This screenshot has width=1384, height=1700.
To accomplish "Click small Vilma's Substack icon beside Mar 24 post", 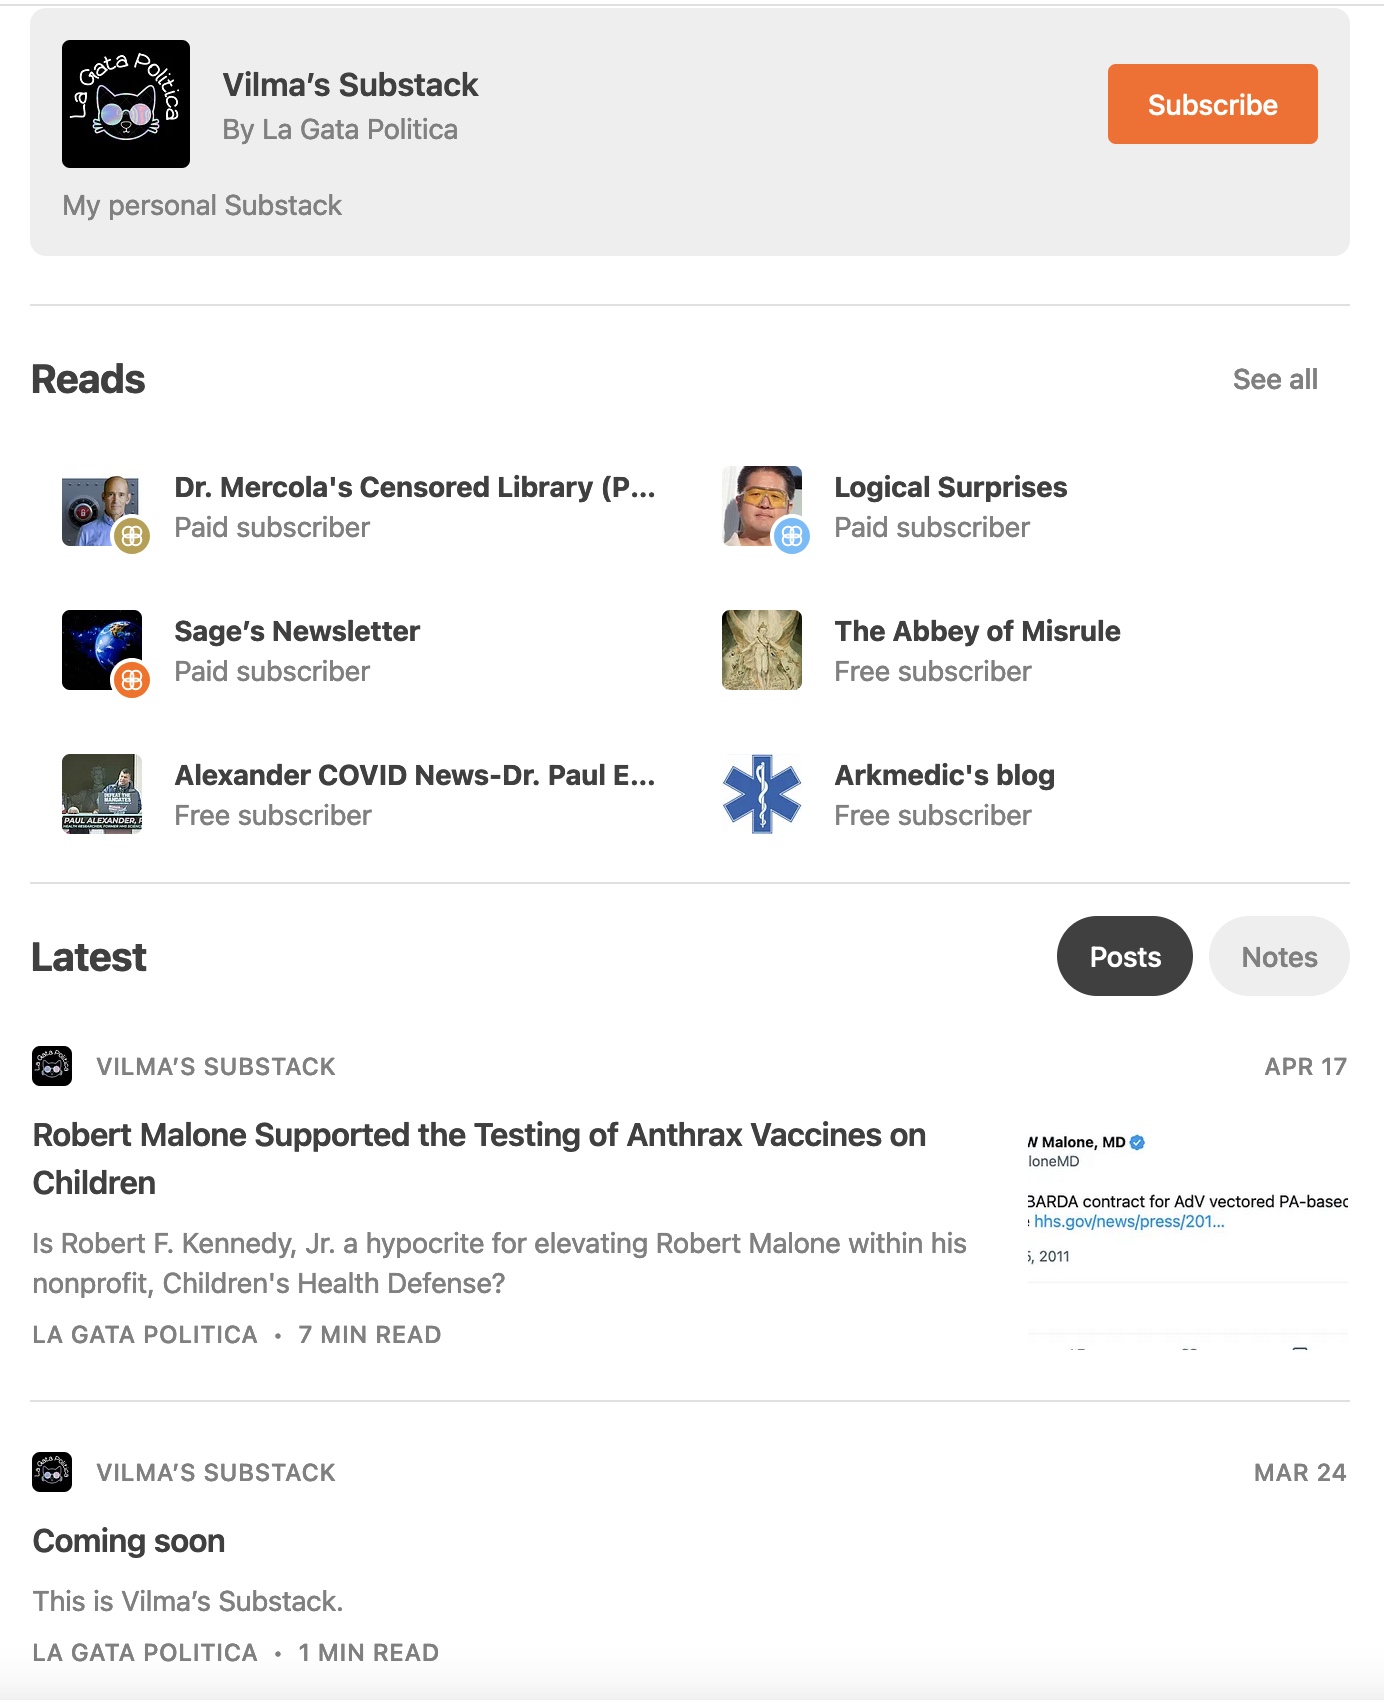I will [52, 1472].
